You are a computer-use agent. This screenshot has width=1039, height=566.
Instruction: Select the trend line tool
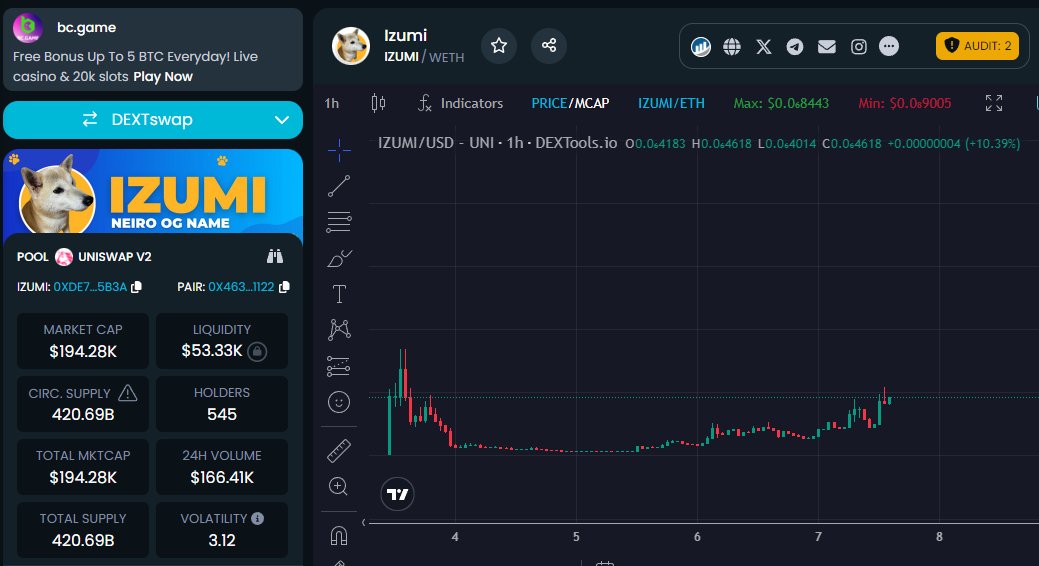(339, 186)
